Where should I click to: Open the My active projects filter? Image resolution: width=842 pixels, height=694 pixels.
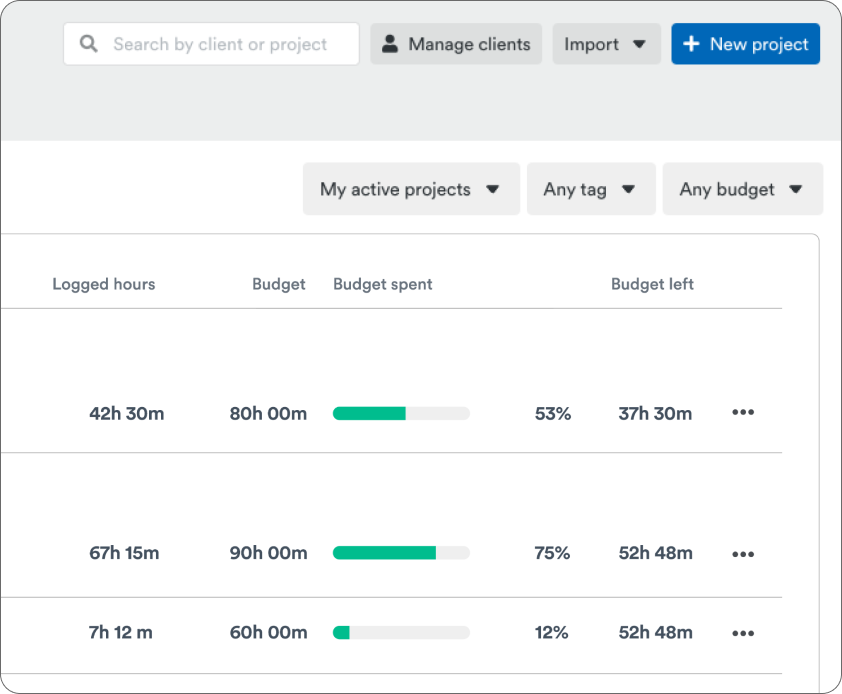click(410, 189)
